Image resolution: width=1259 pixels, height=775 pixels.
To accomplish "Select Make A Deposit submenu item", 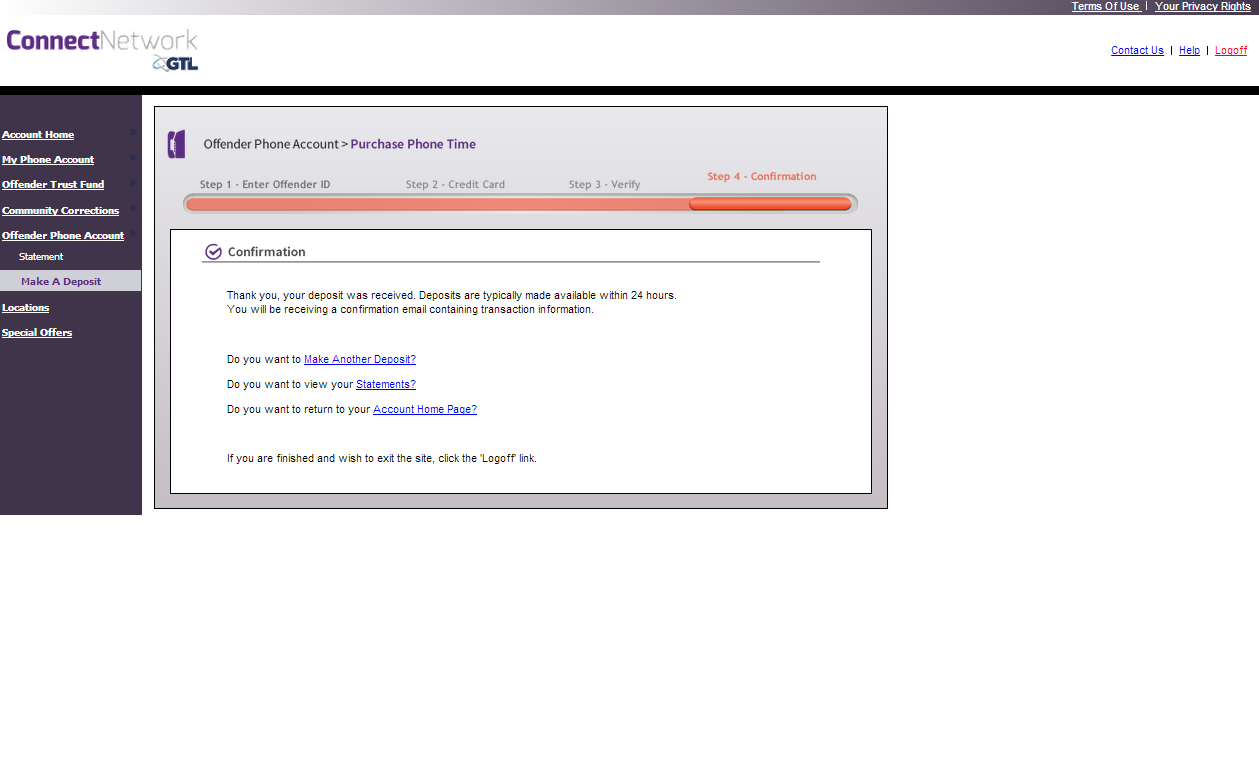I will (x=70, y=281).
